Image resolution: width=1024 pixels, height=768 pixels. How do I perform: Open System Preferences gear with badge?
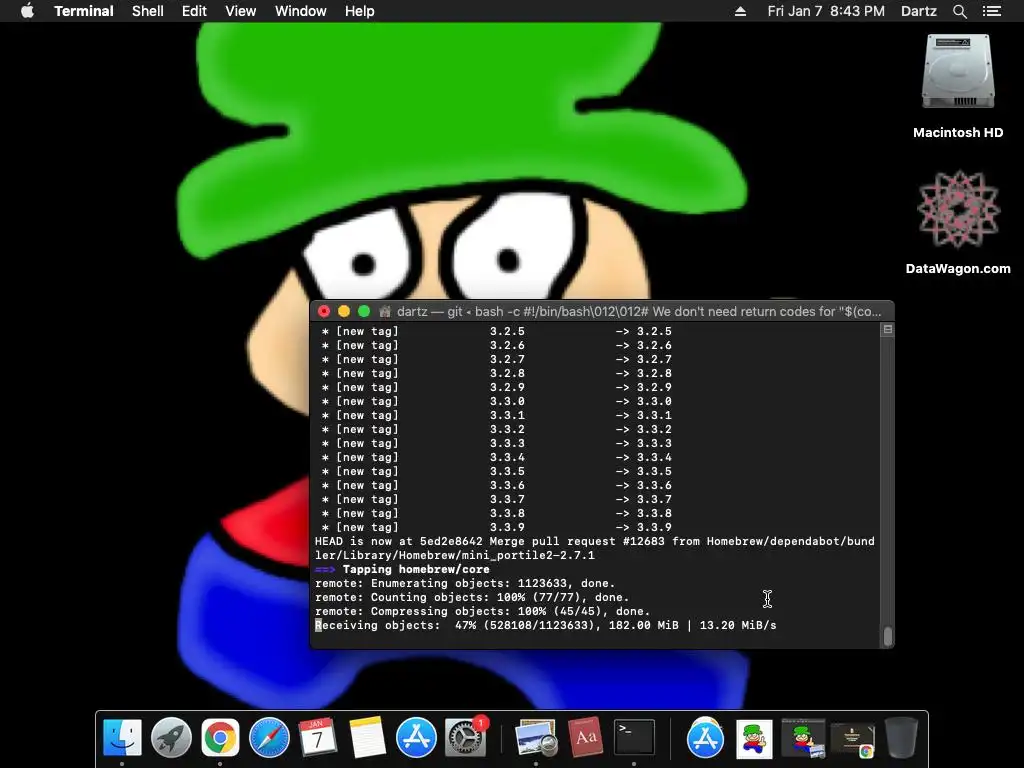tap(466, 738)
